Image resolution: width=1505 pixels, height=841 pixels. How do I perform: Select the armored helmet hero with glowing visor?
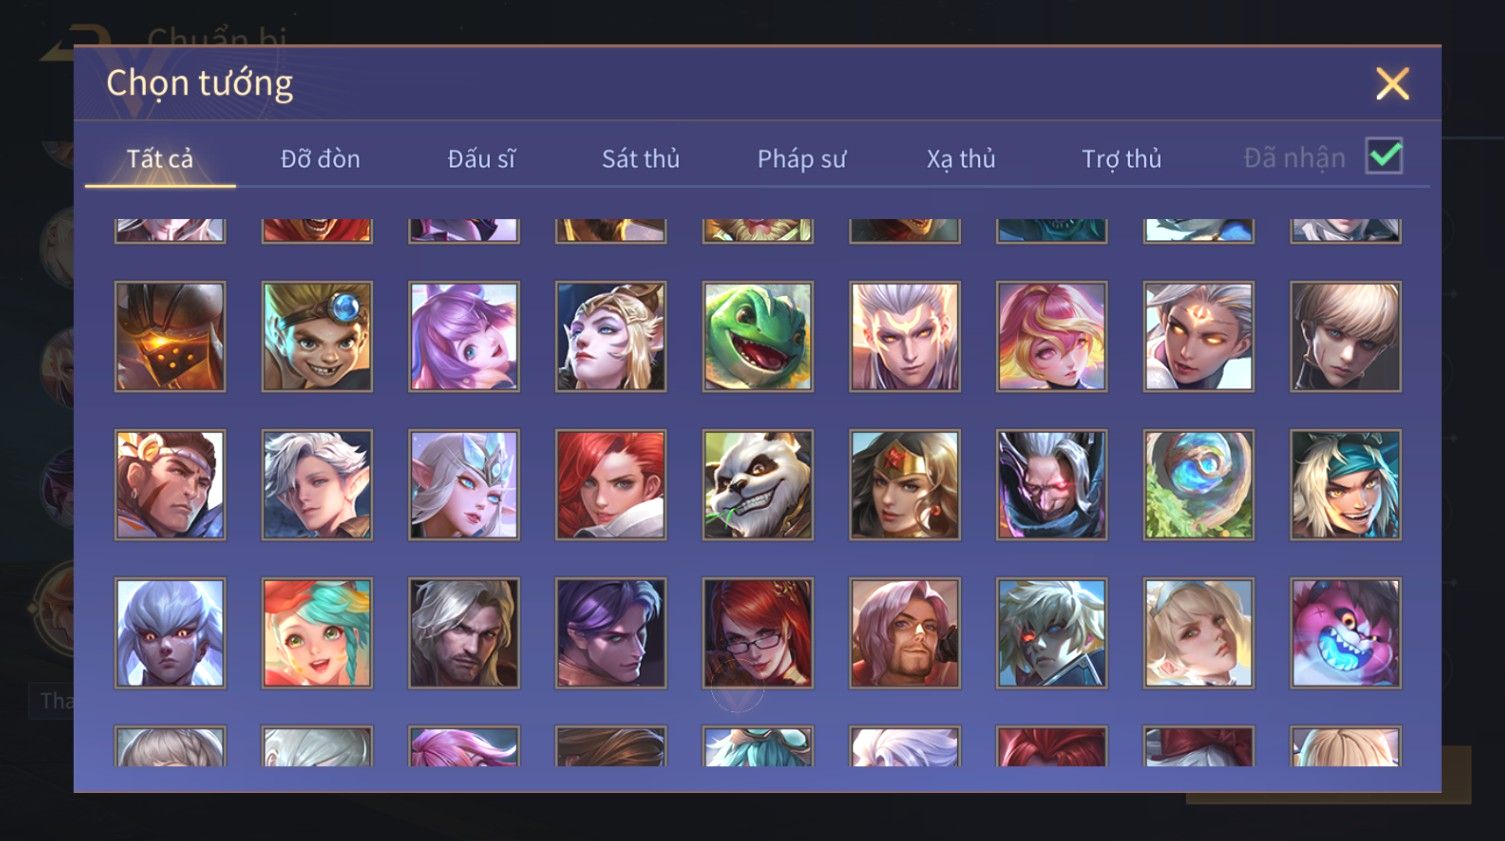click(170, 336)
